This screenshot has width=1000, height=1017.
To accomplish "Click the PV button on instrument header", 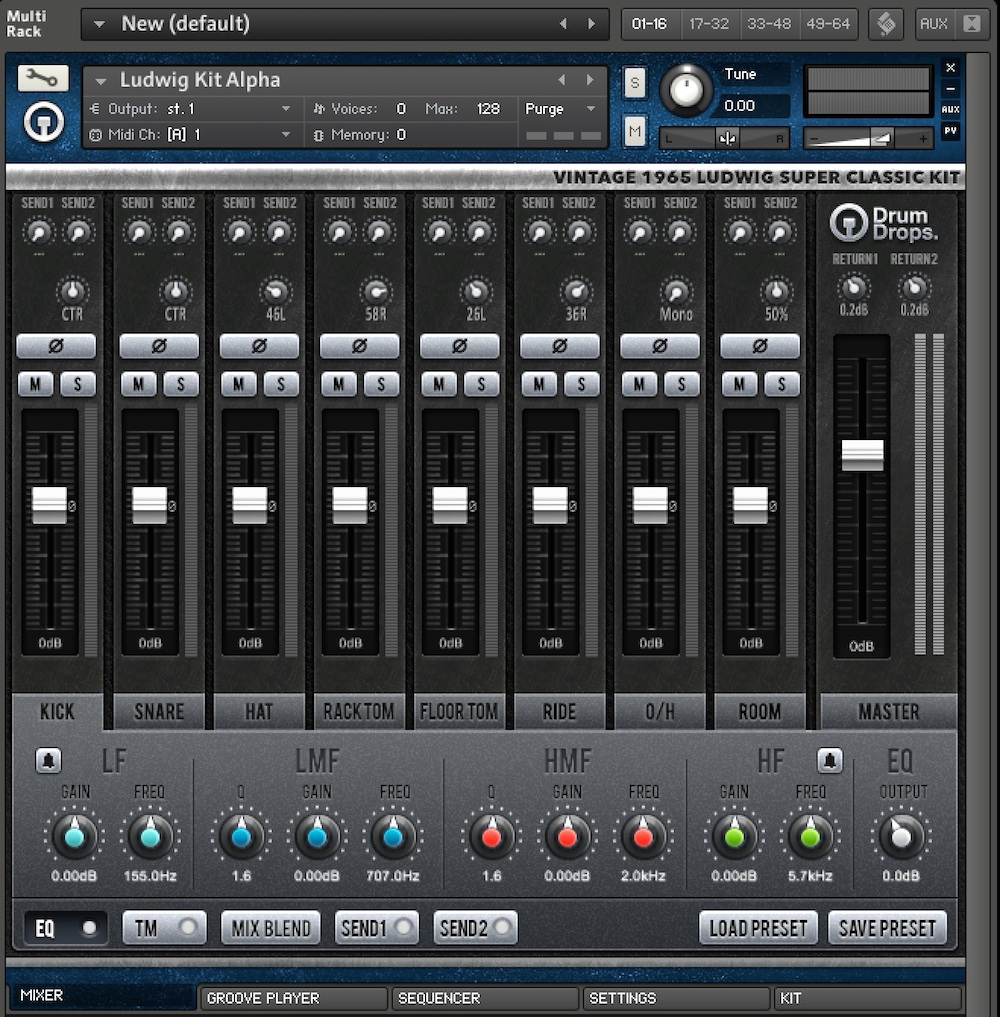I will point(950,131).
